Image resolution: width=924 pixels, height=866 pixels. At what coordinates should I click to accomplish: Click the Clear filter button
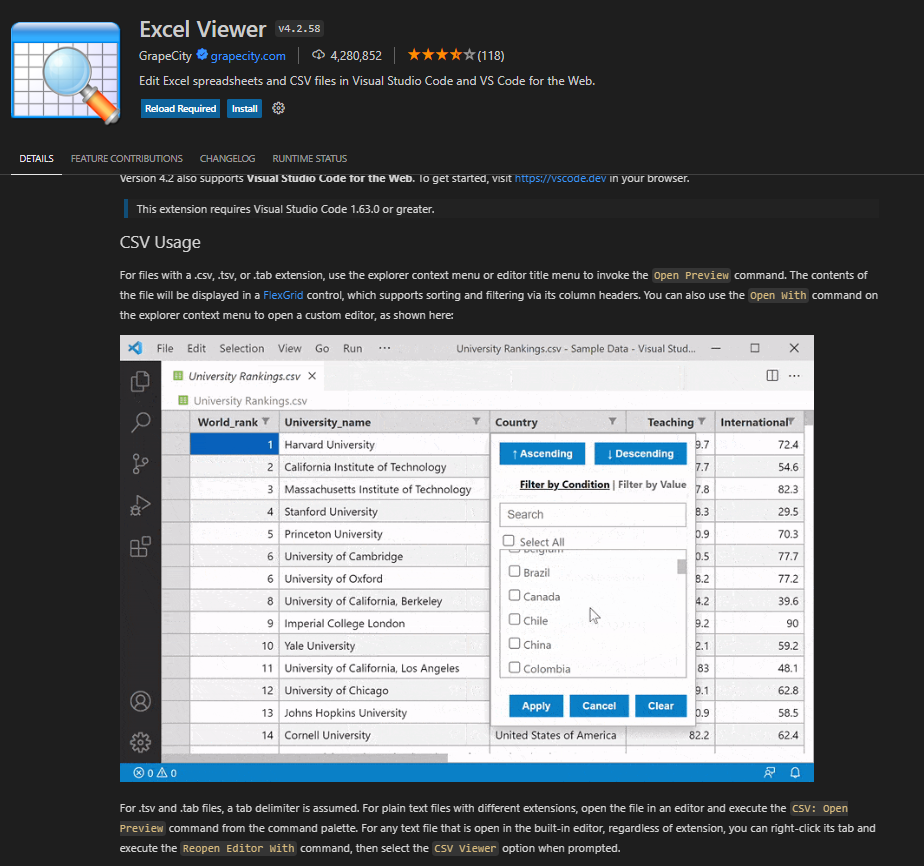tap(661, 706)
